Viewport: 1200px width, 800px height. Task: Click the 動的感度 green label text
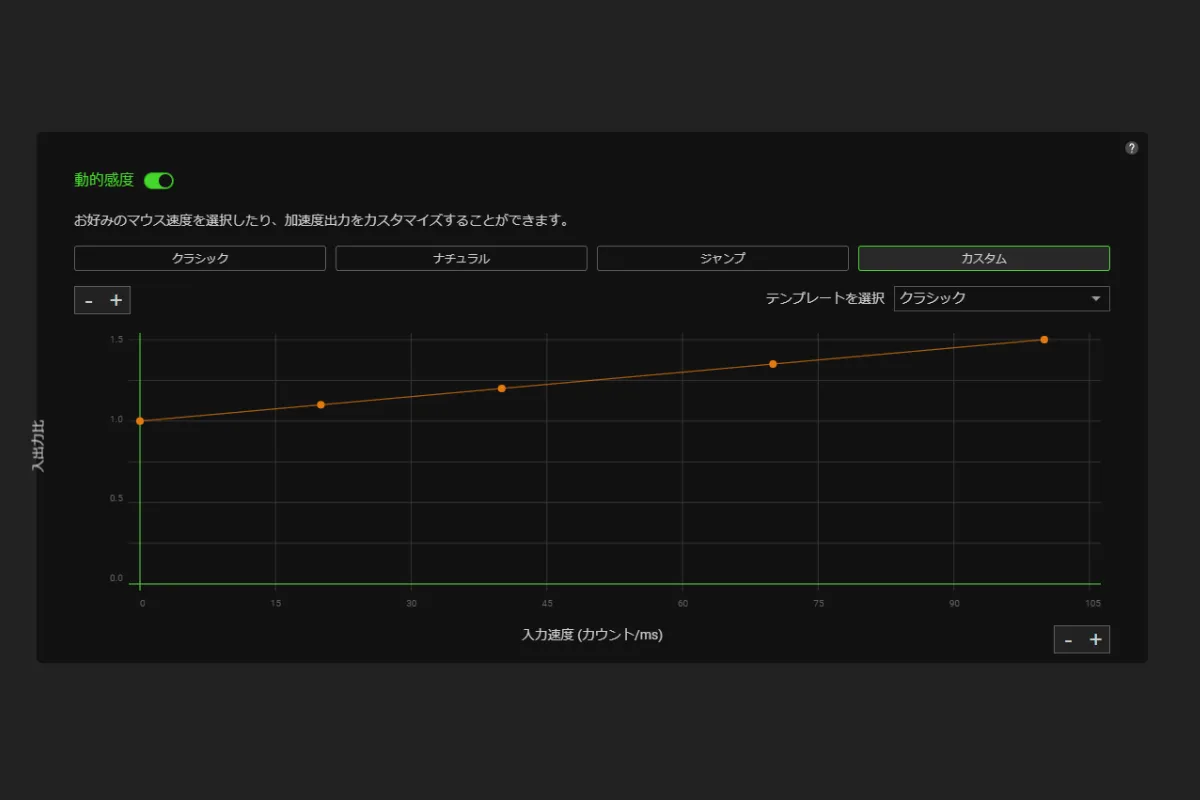[104, 180]
